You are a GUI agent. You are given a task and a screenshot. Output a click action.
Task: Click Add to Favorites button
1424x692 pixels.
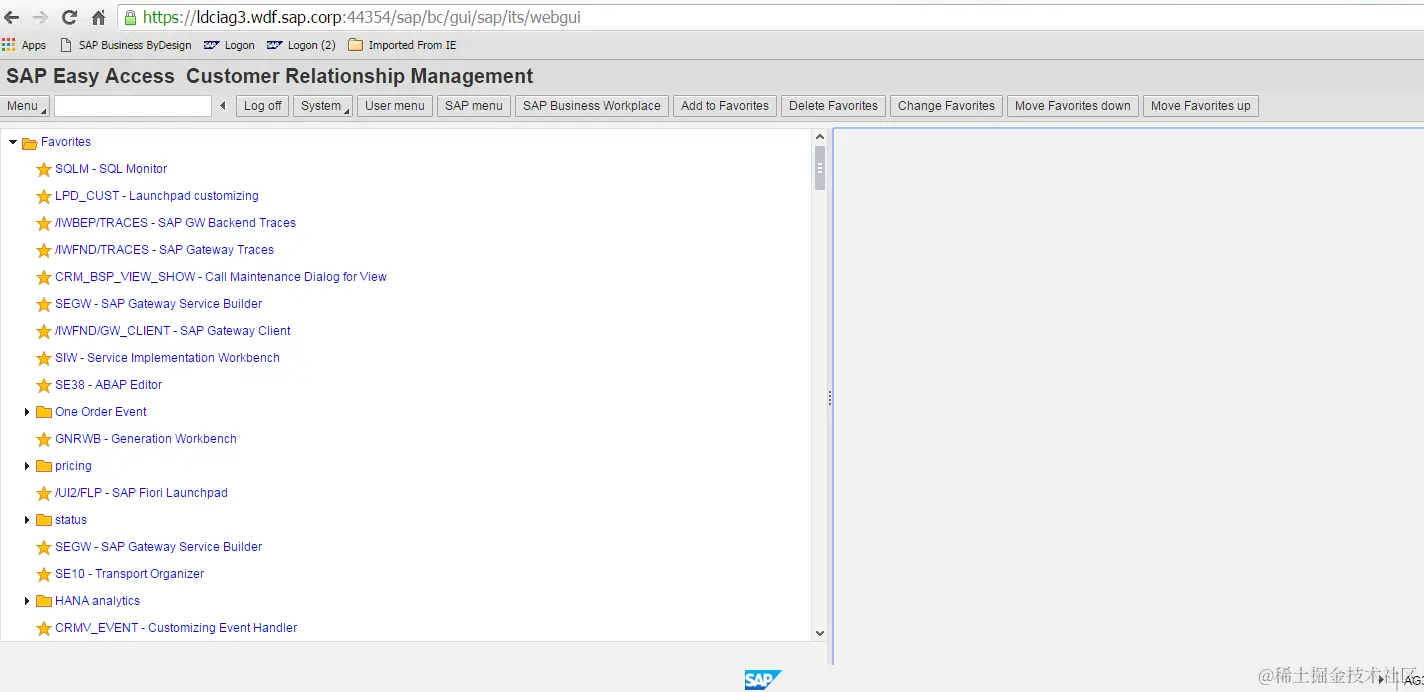pyautogui.click(x=725, y=106)
